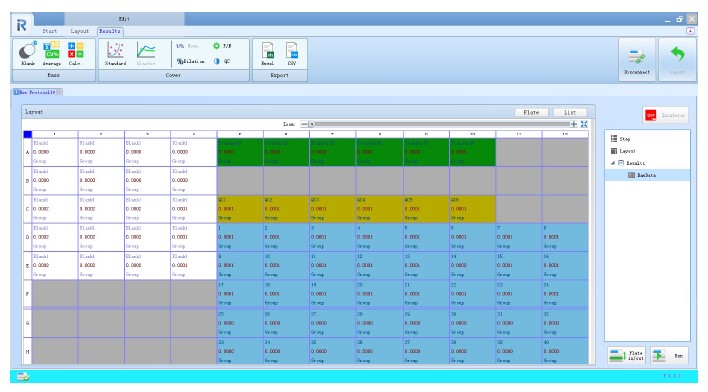Click the Plate in/out button
The image size is (708, 392).
(x=627, y=355)
